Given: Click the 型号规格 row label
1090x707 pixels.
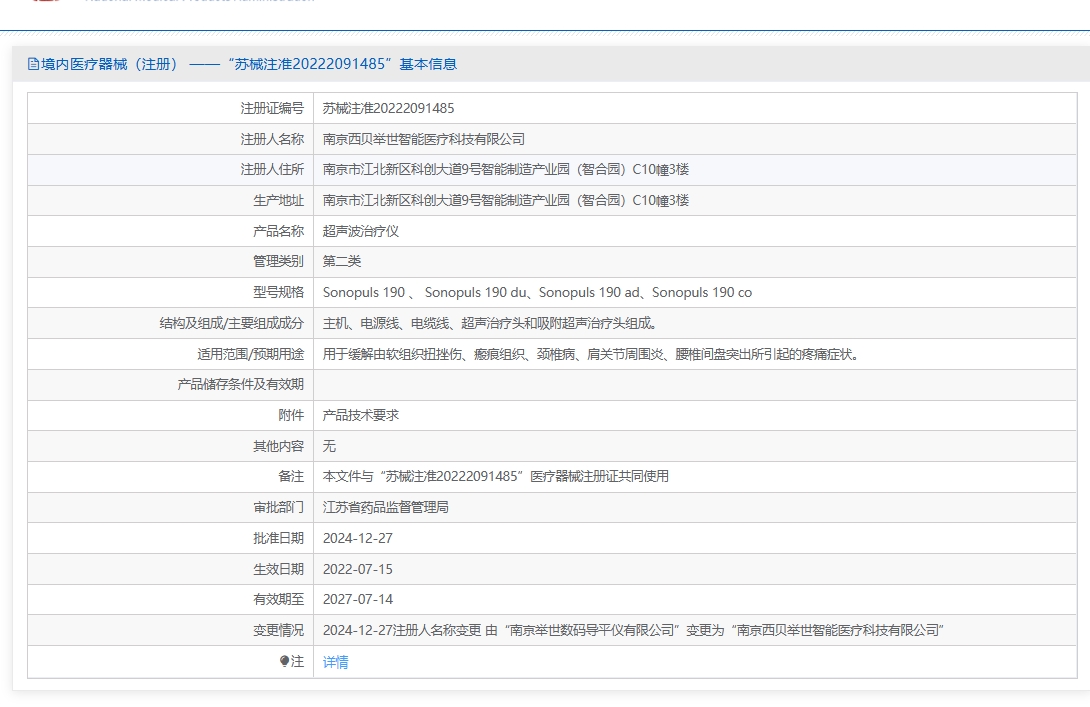Looking at the screenshot, I should click(x=278, y=293).
